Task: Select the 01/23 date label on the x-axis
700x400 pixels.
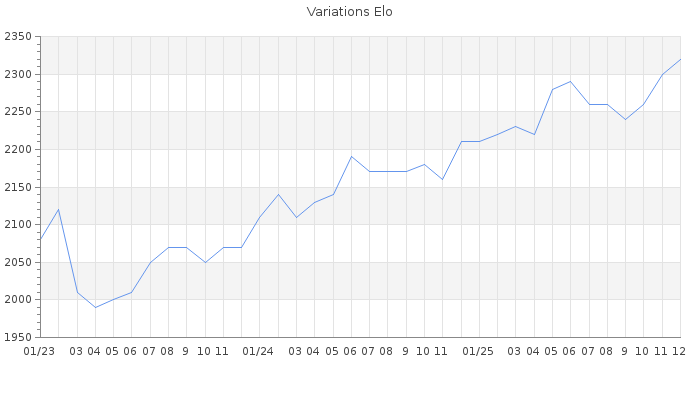Action: tap(39, 351)
